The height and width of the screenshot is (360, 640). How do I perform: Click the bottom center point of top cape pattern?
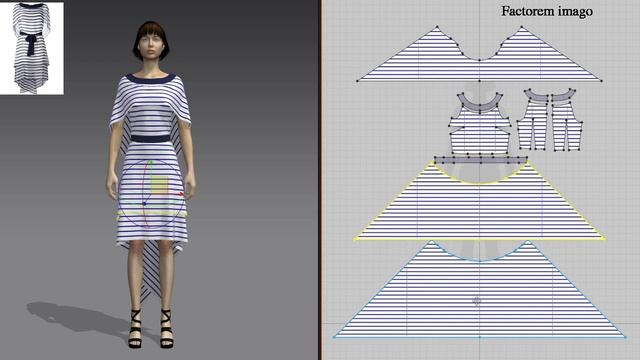(x=480, y=81)
